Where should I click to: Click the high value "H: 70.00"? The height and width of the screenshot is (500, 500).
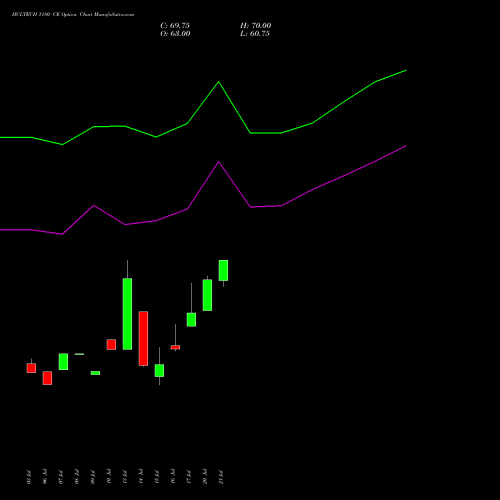[x=256, y=26]
